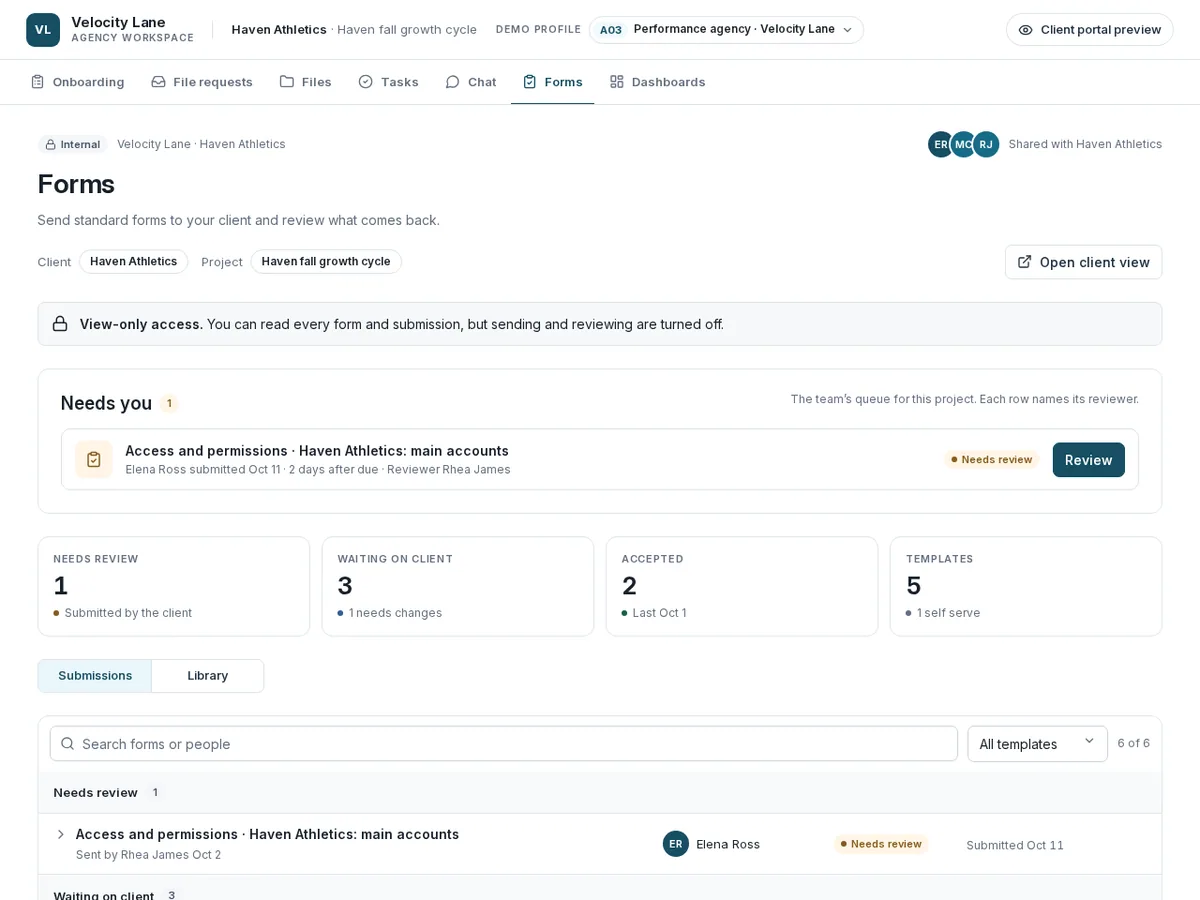This screenshot has height=900, width=1200.
Task: Click the Internal lock badge
Action: pos(73,144)
